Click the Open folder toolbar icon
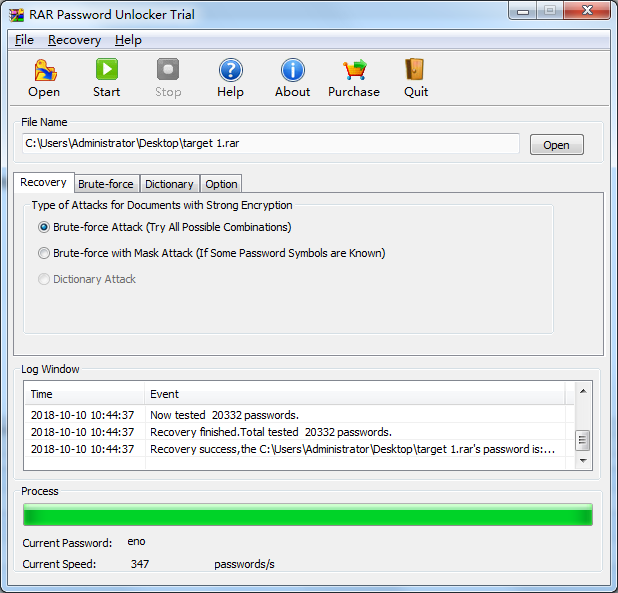 tap(45, 70)
